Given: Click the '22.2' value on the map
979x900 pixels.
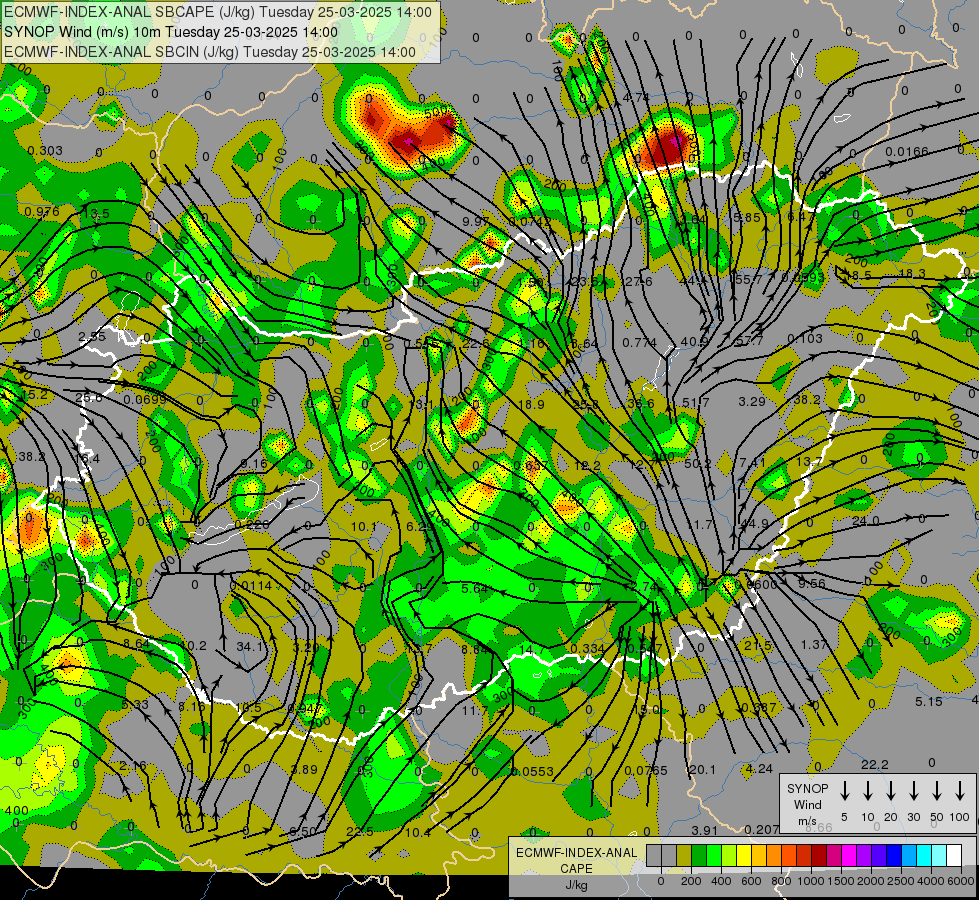Looking at the screenshot, I should point(875,764).
